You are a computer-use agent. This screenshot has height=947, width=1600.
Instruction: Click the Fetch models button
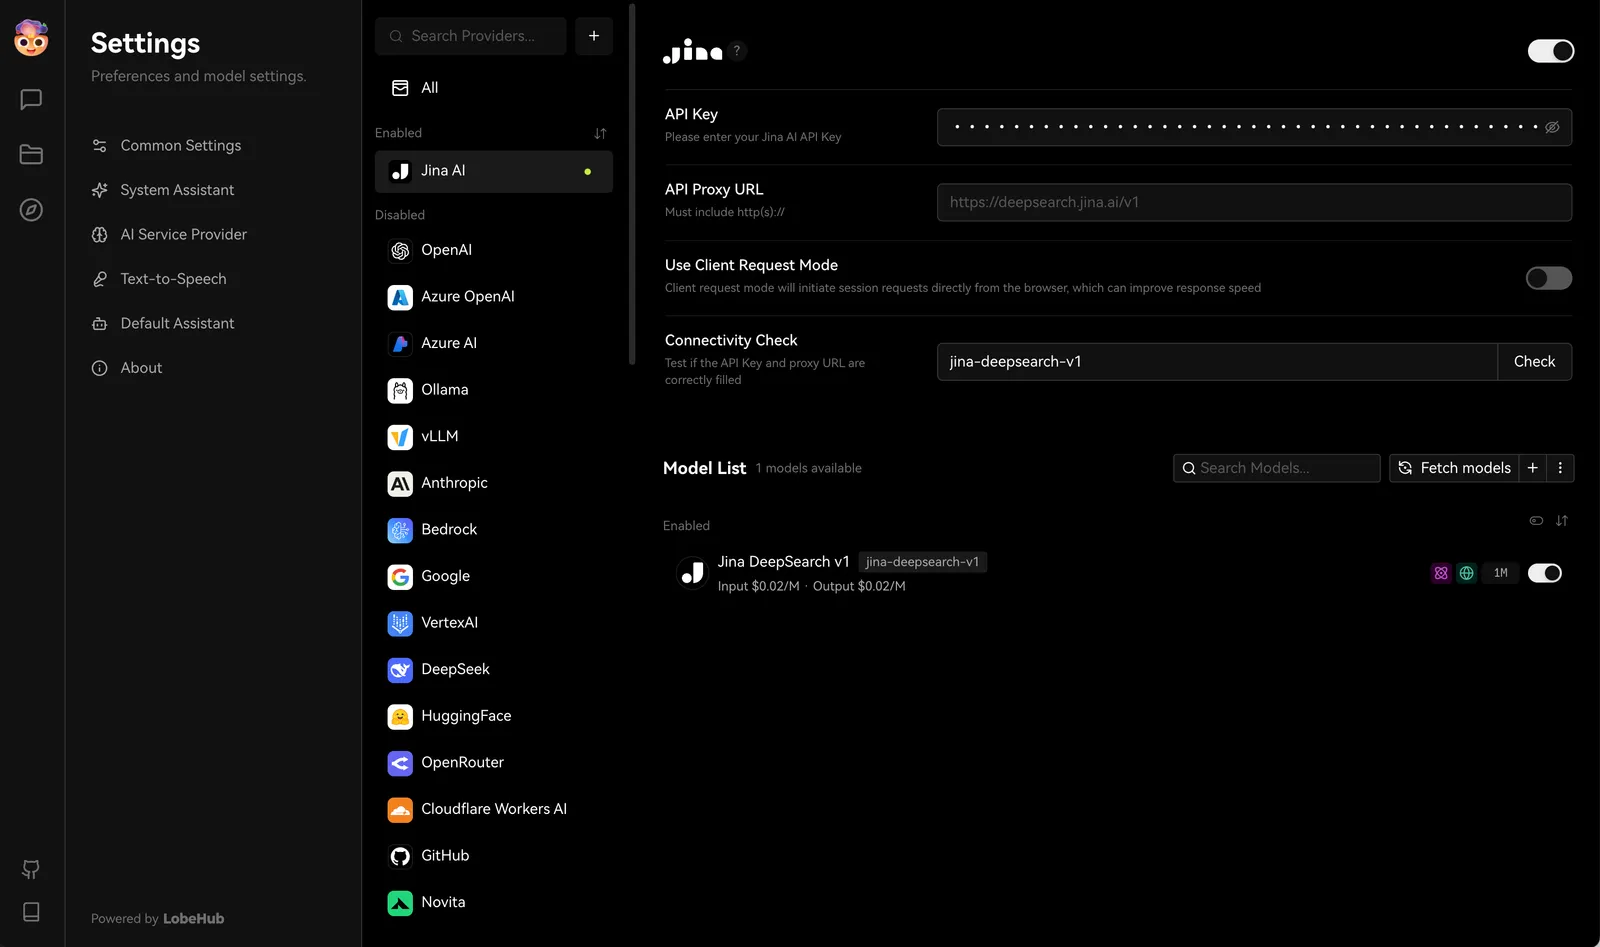click(x=1455, y=467)
